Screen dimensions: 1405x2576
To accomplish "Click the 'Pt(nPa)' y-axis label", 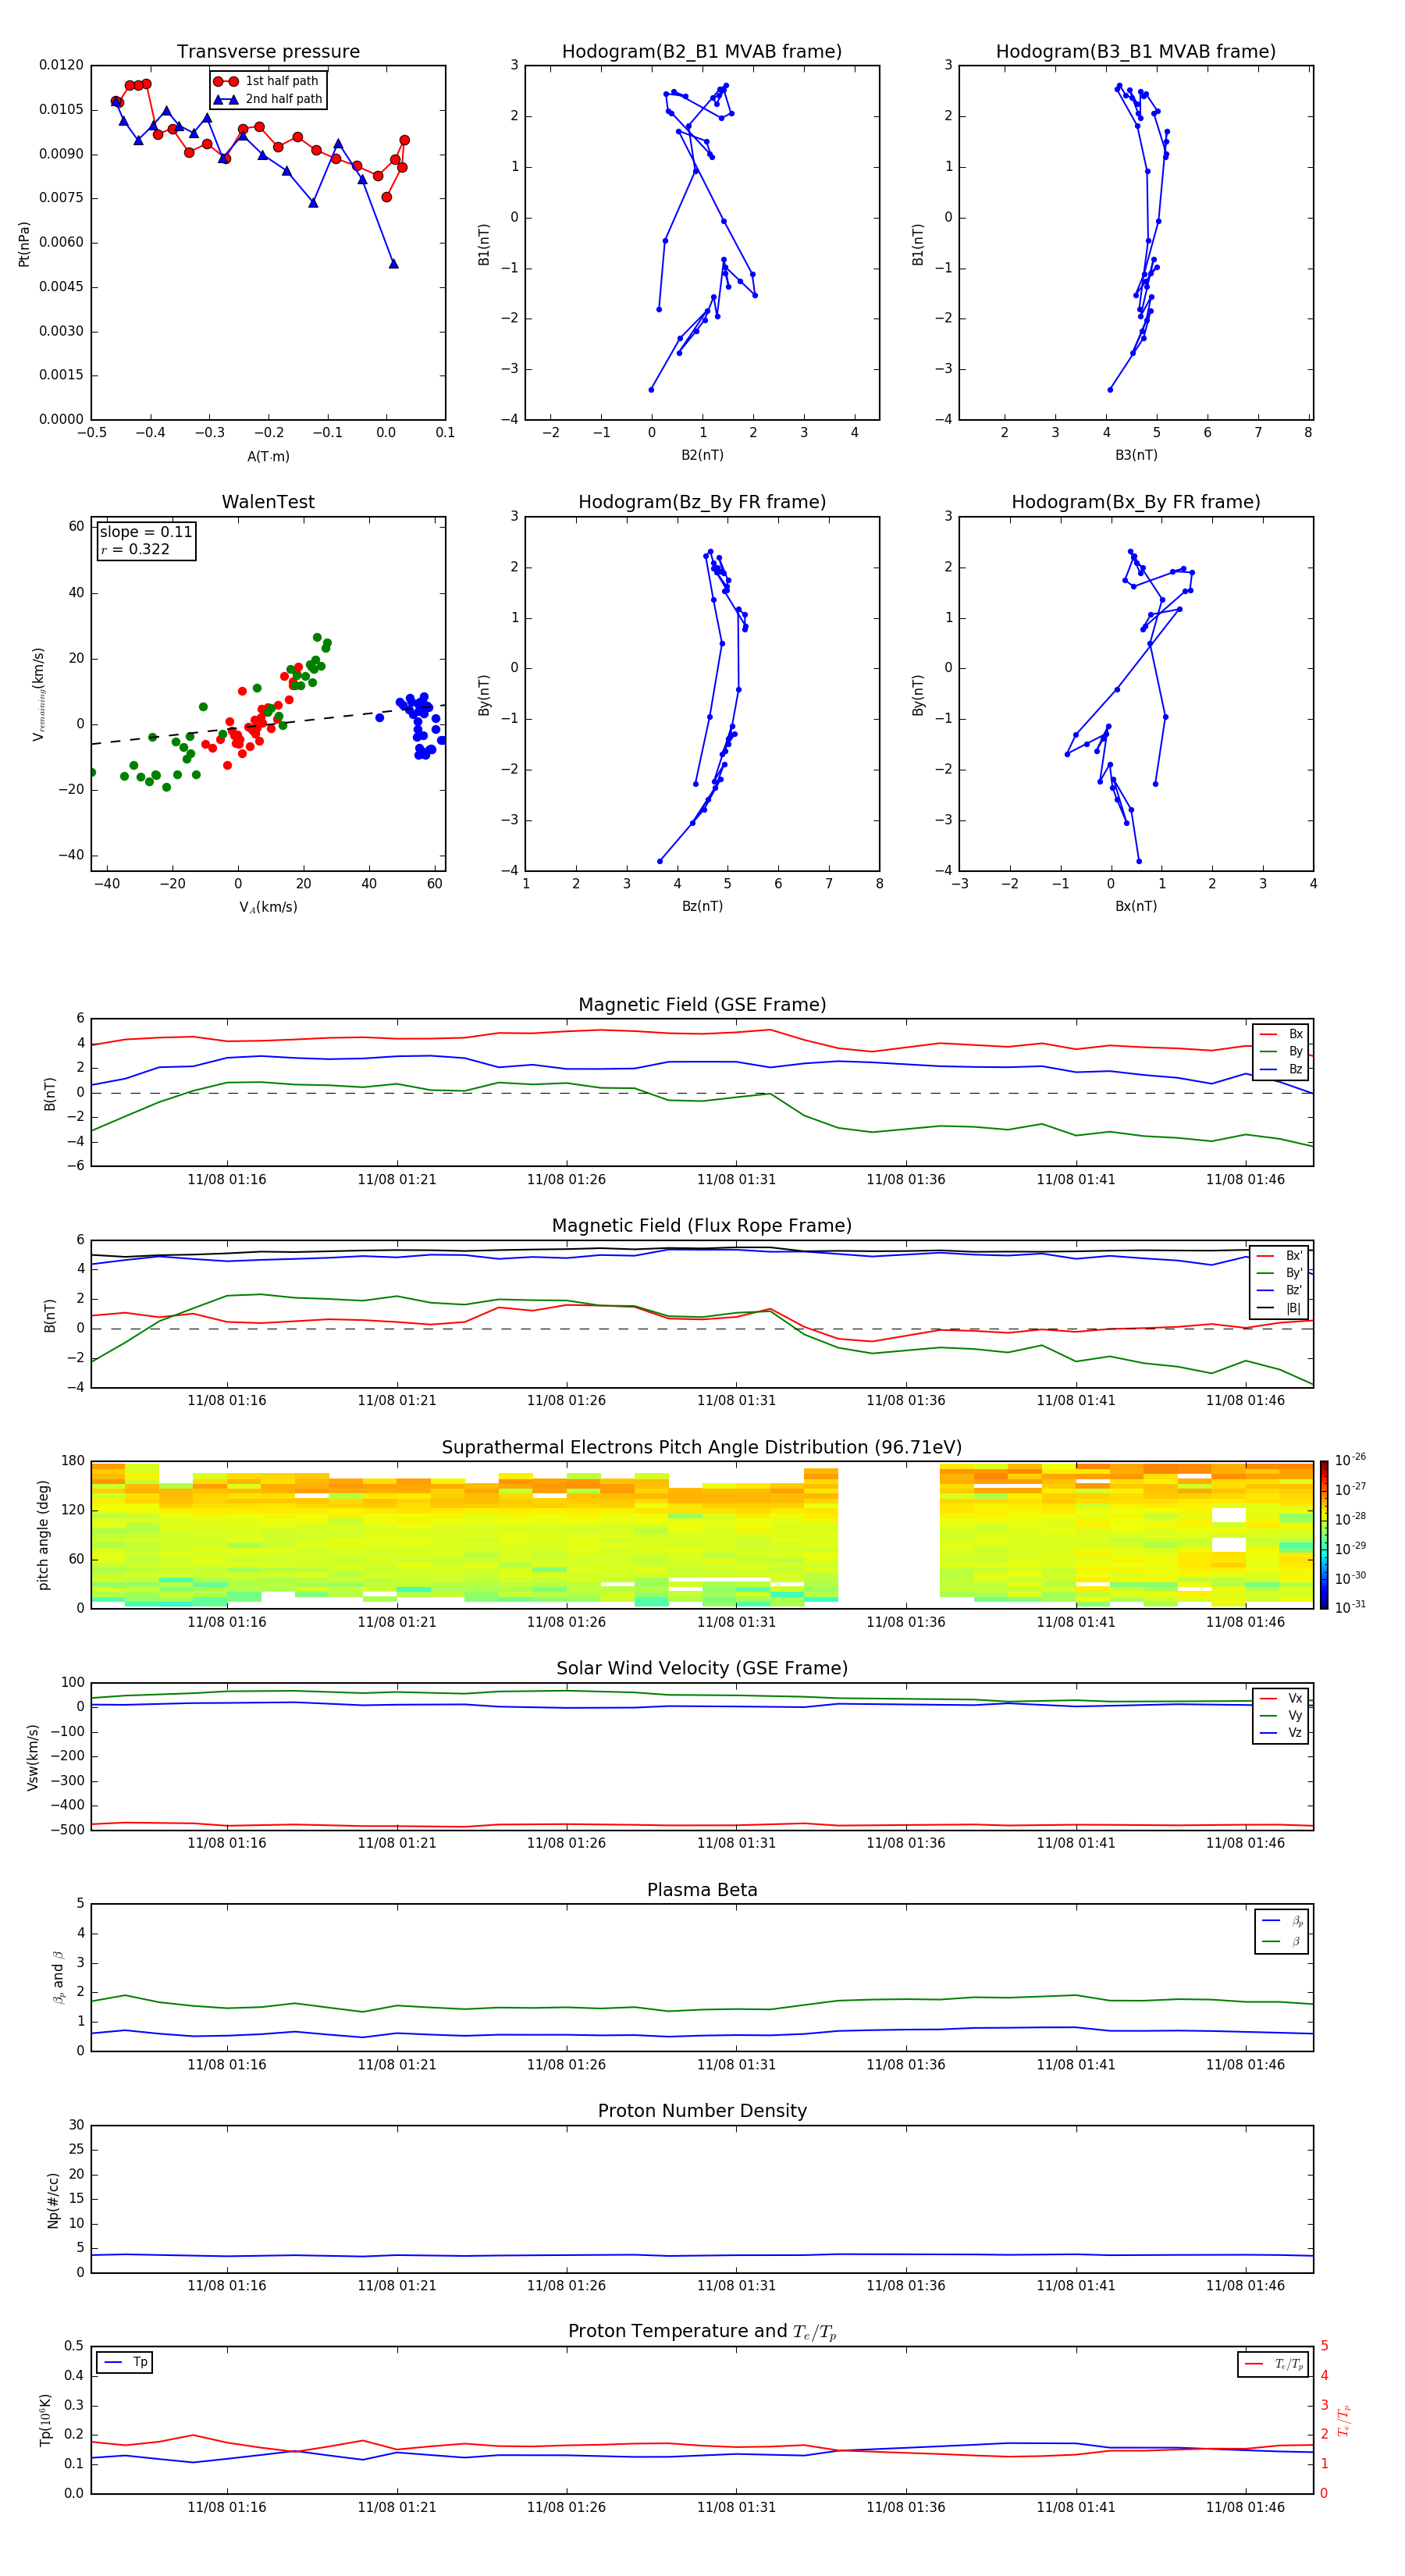I will 24,244.
